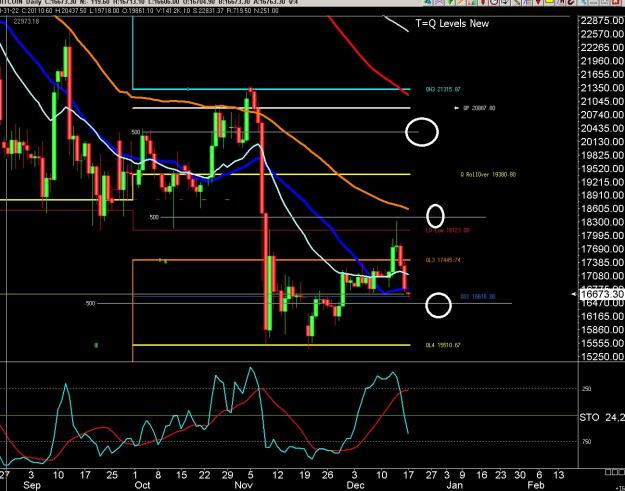
Task: Click the 21045.00 axis value
Action: pyautogui.click(x=603, y=101)
